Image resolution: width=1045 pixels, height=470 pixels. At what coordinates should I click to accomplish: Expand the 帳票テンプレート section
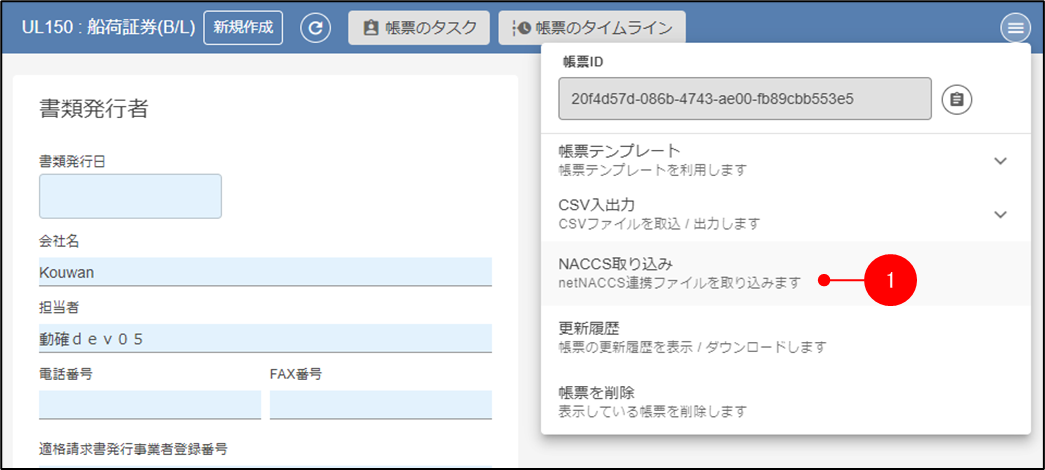click(1000, 160)
